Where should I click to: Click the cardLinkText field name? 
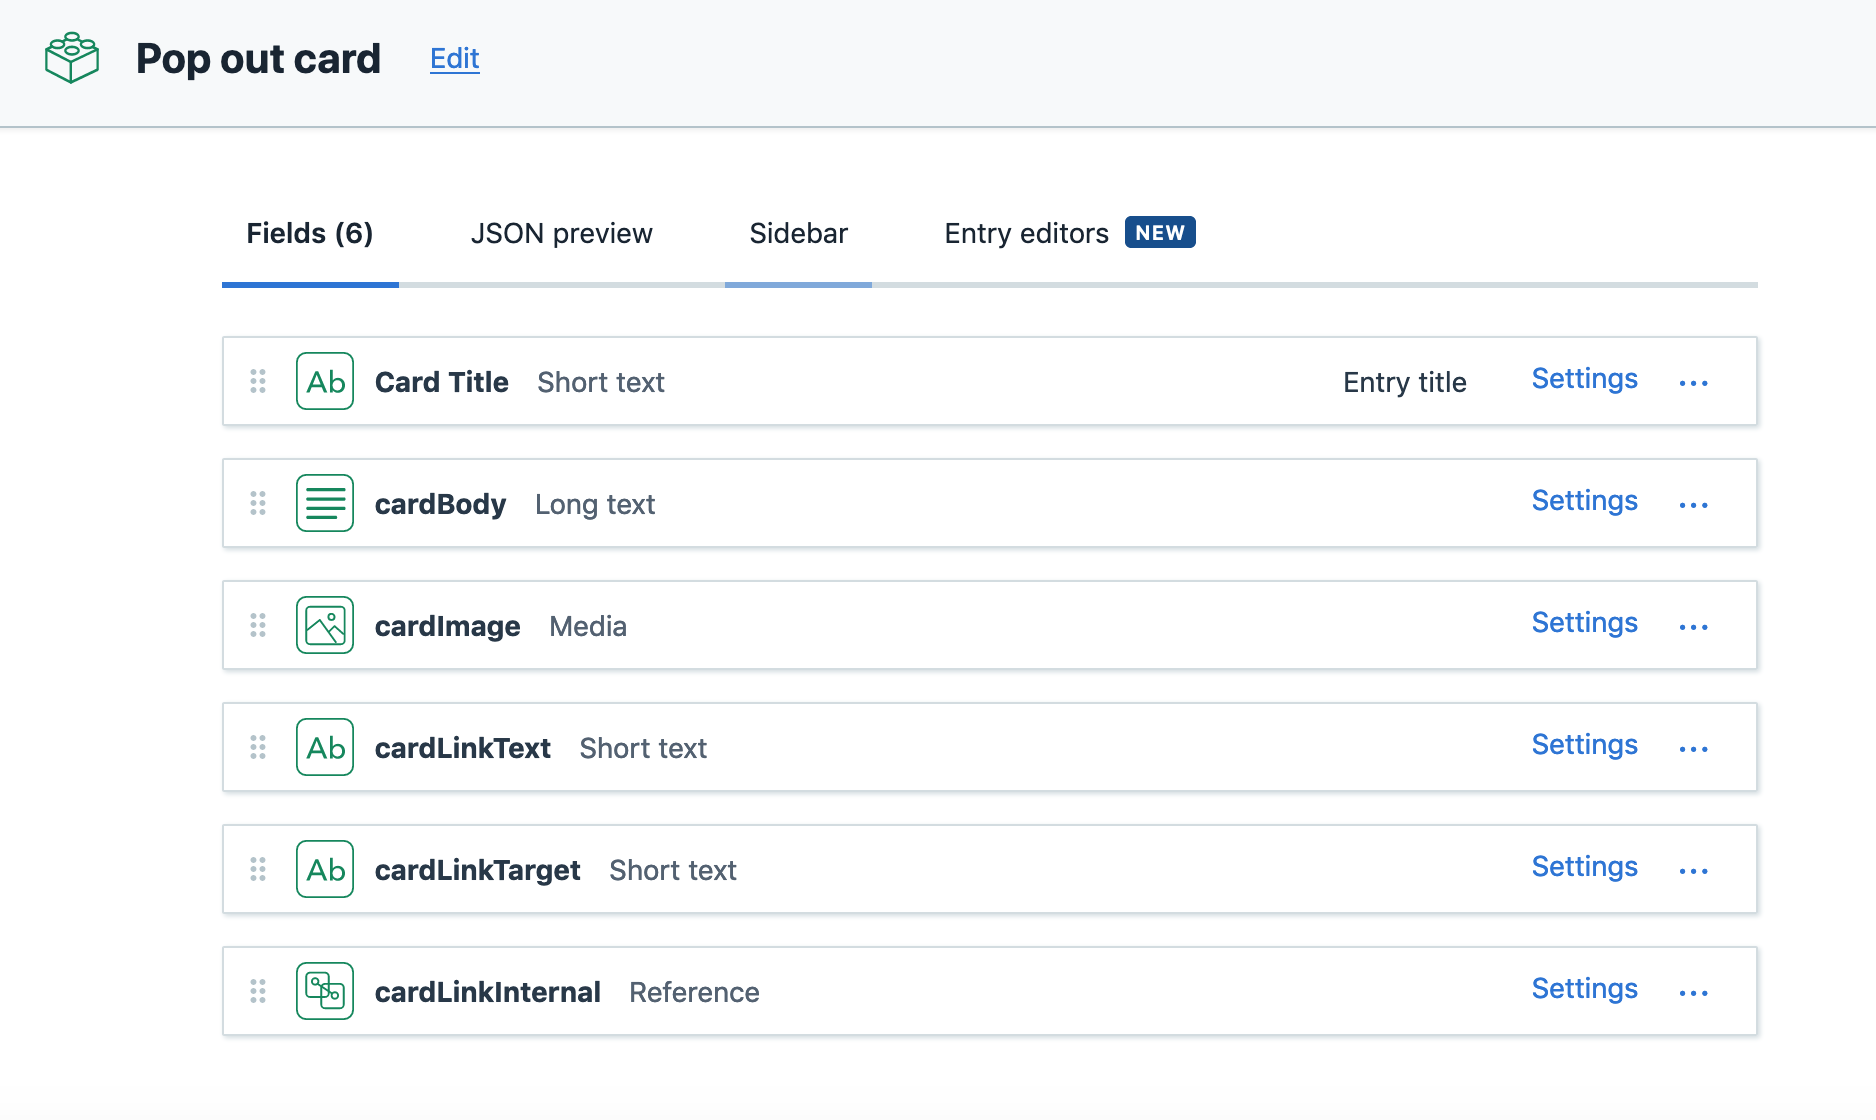pyautogui.click(x=462, y=748)
